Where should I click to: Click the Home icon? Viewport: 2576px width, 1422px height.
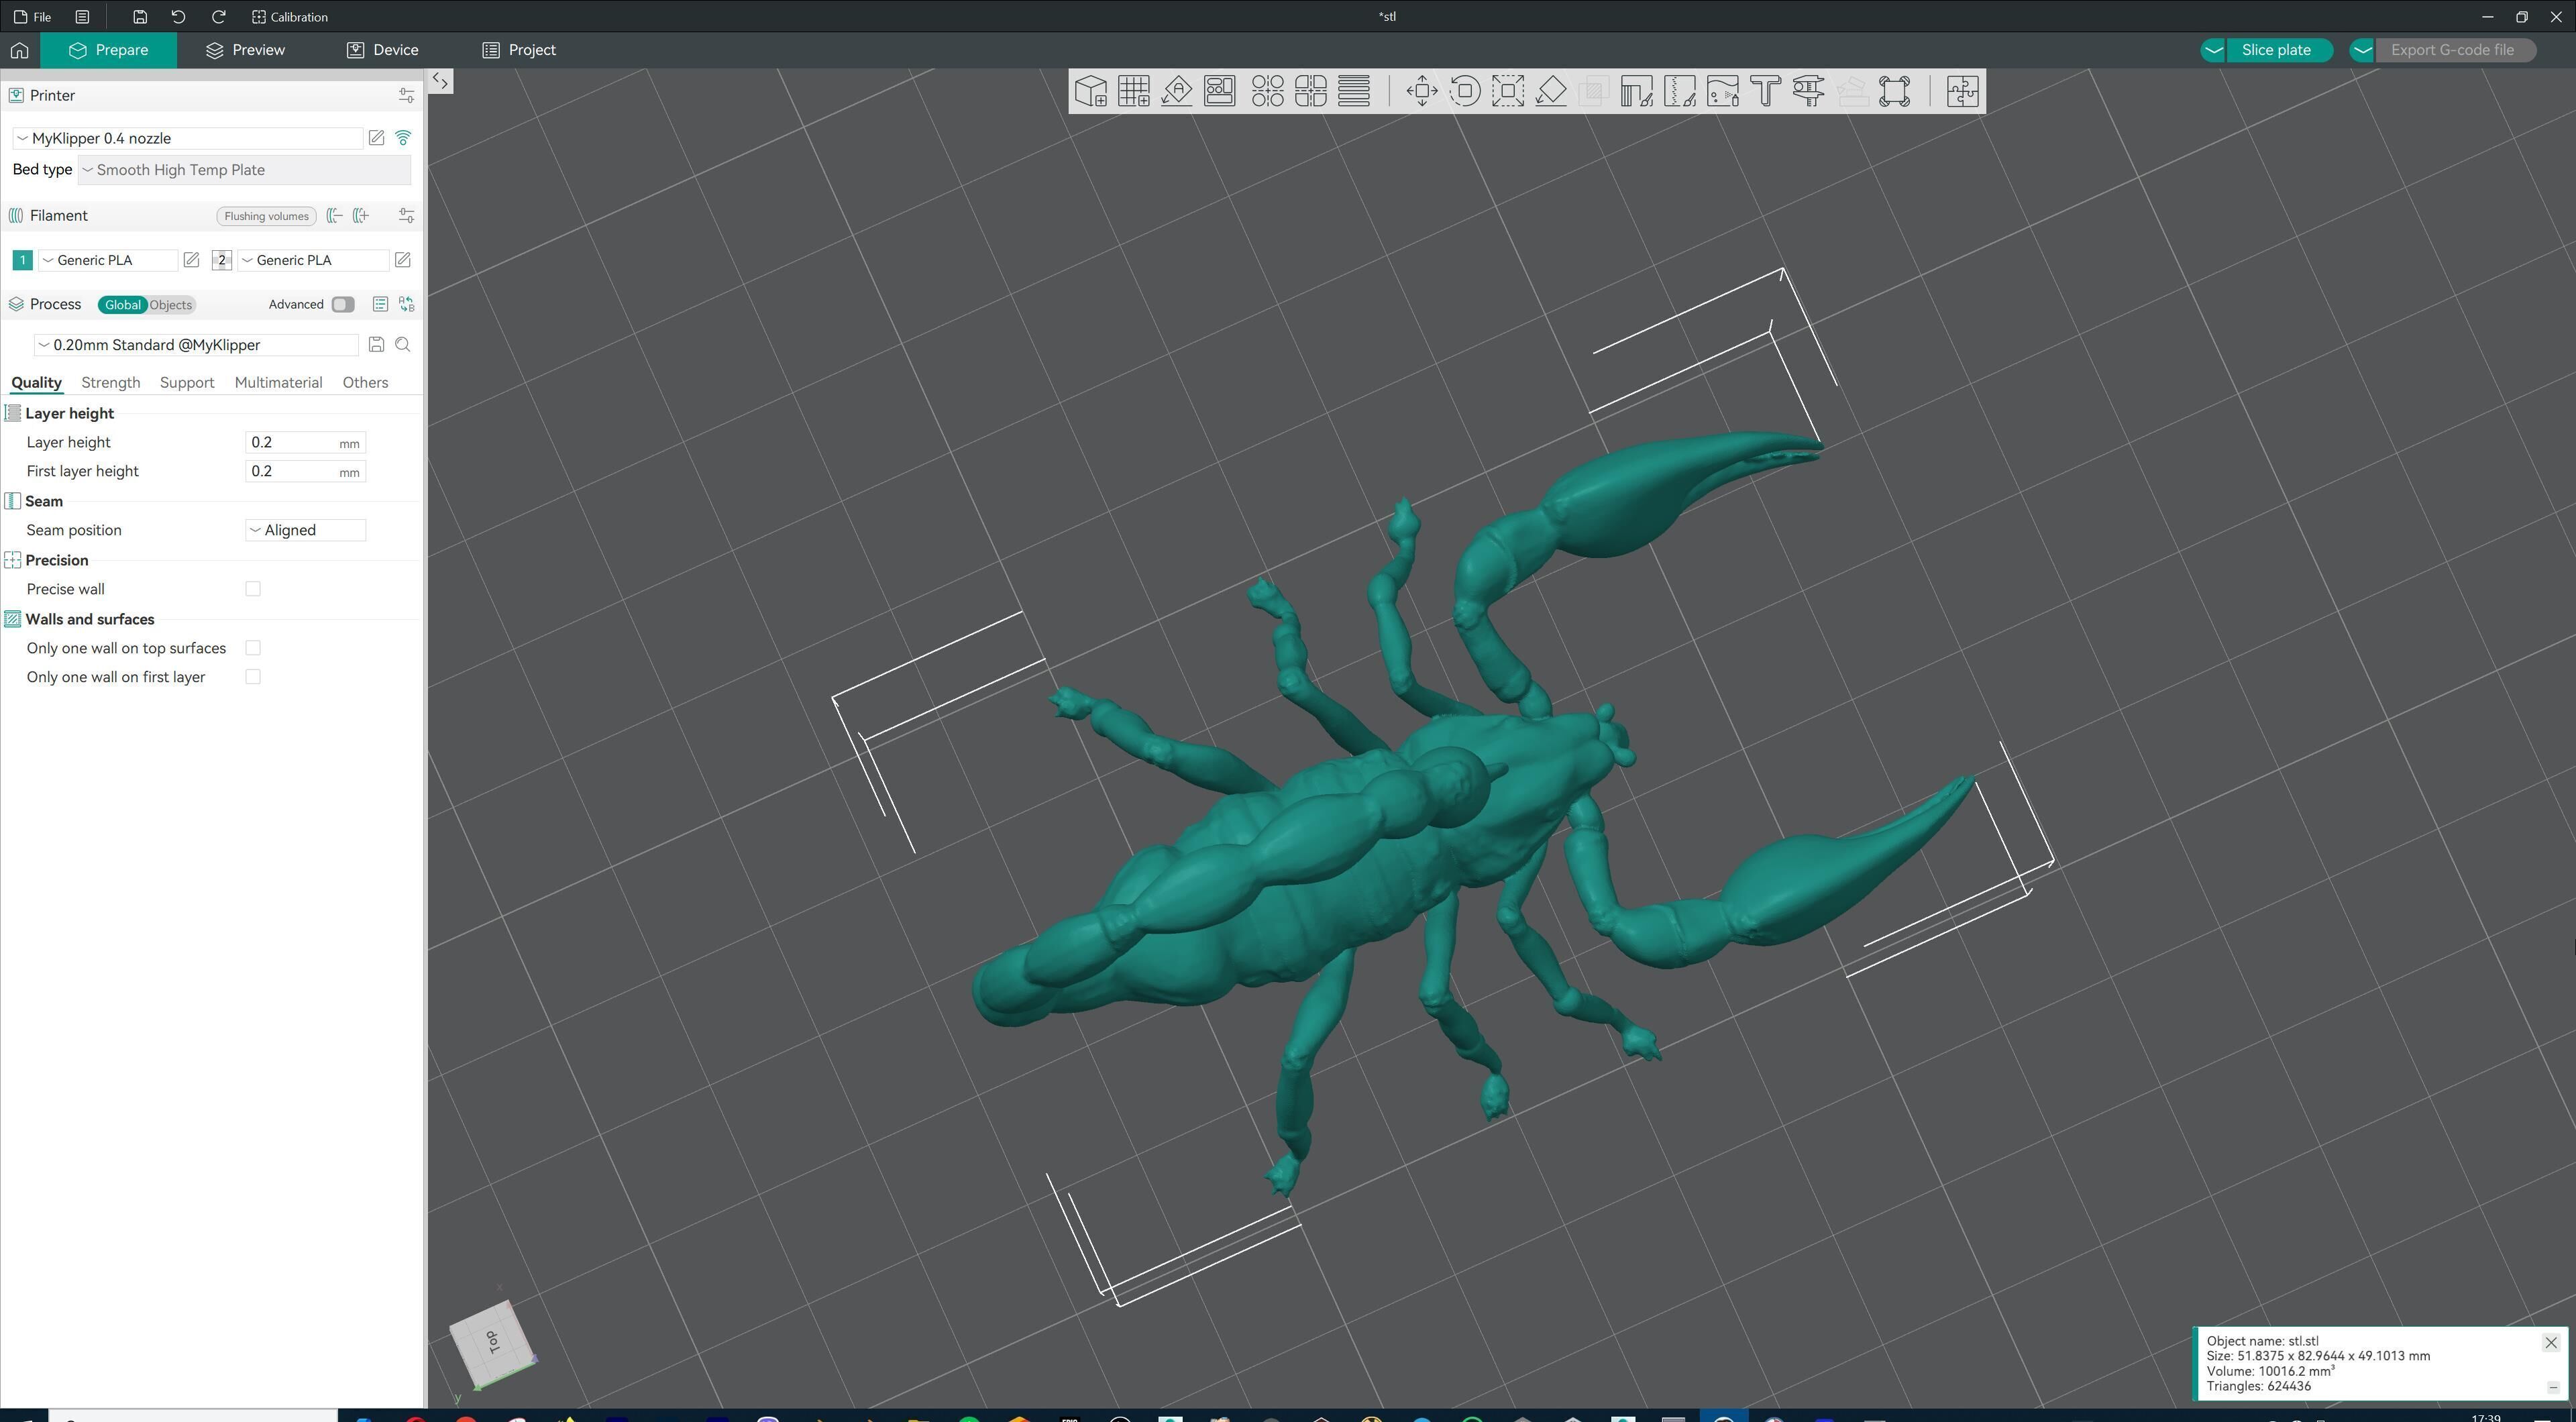pyautogui.click(x=19, y=50)
